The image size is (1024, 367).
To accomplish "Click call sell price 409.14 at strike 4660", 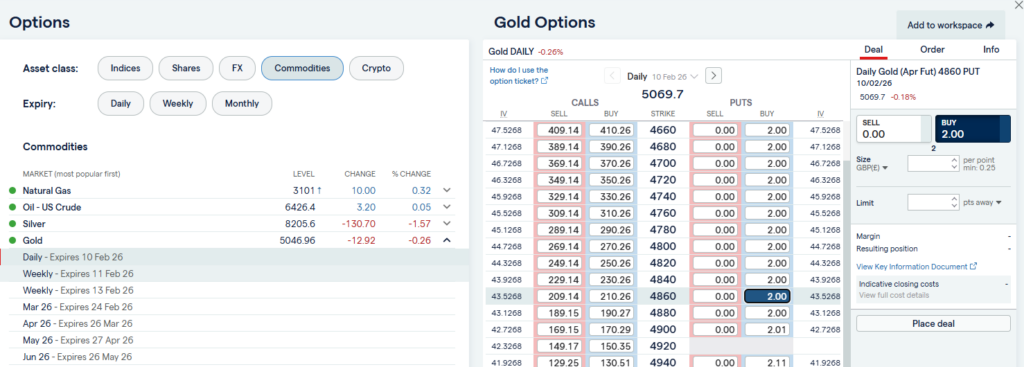I will (x=560, y=130).
